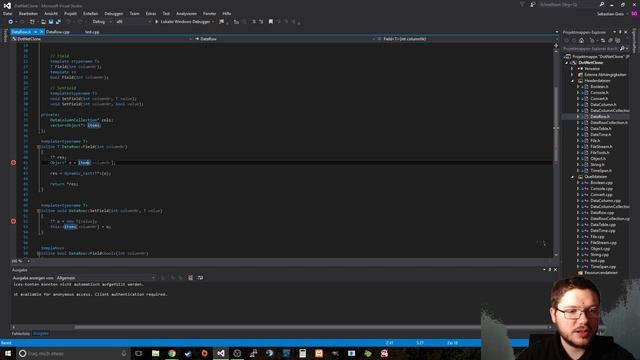Select DataTable.h in Solution Explorer
Viewport: 640px width, 360px height.
pos(601,129)
